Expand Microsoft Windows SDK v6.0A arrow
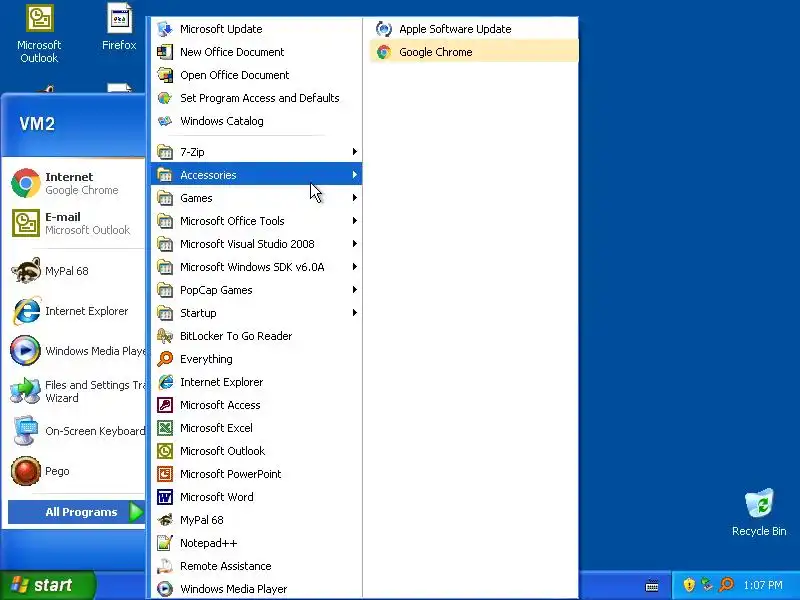This screenshot has width=800, height=600. pos(355,266)
